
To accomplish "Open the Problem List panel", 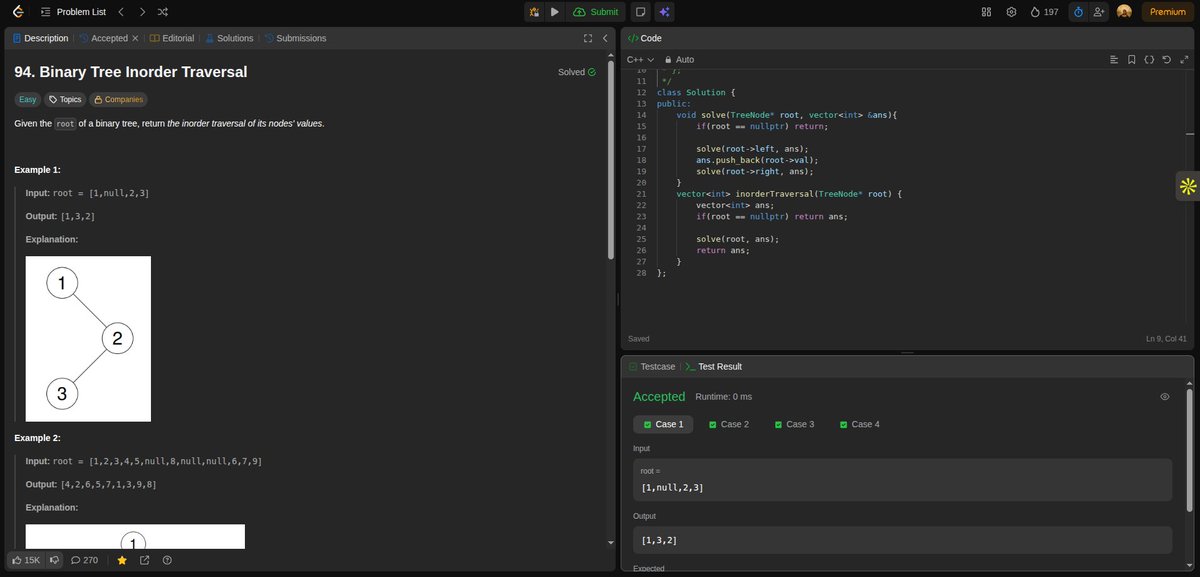I will coord(74,12).
